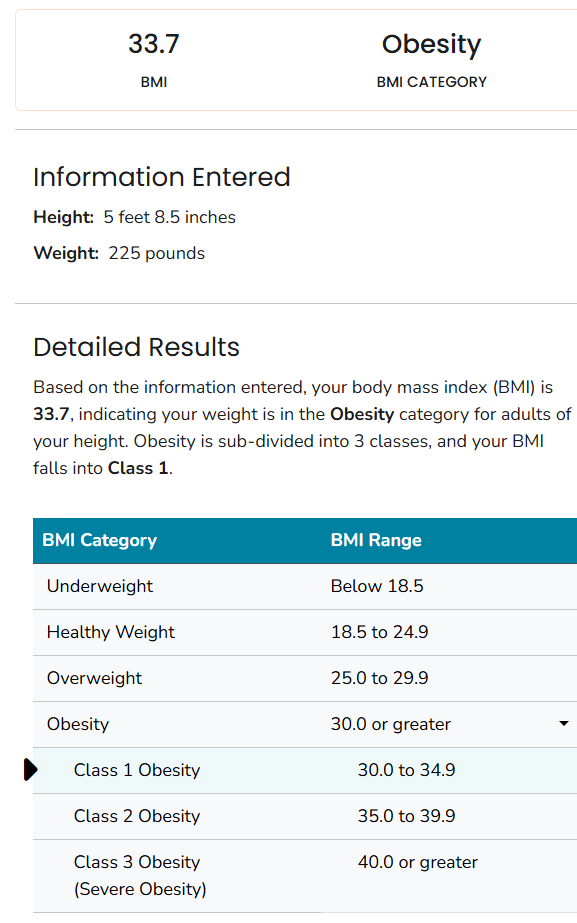This screenshot has height=923, width=577.
Task: Click the Healthy Weight category row
Action: pos(305,632)
